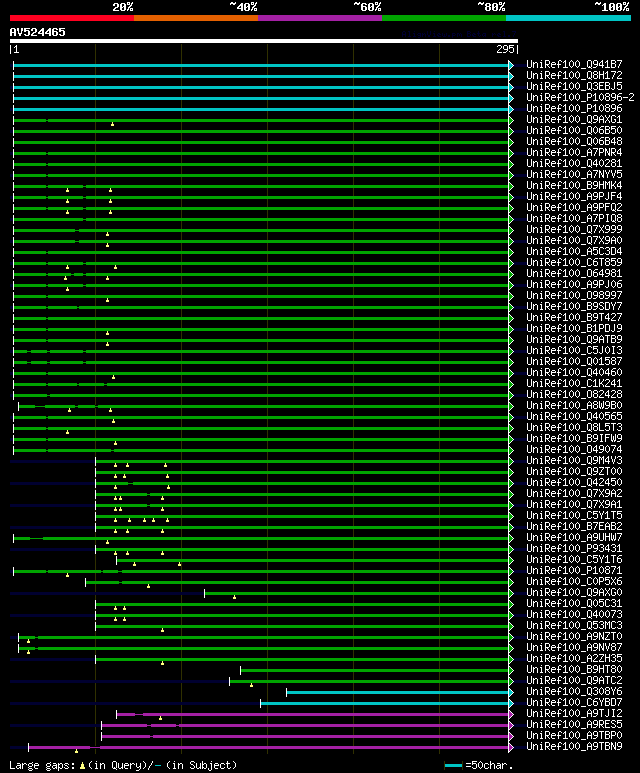640x773 pixels.
Task: Click the UniRef100_A9TJI2 label
Action: point(574,713)
